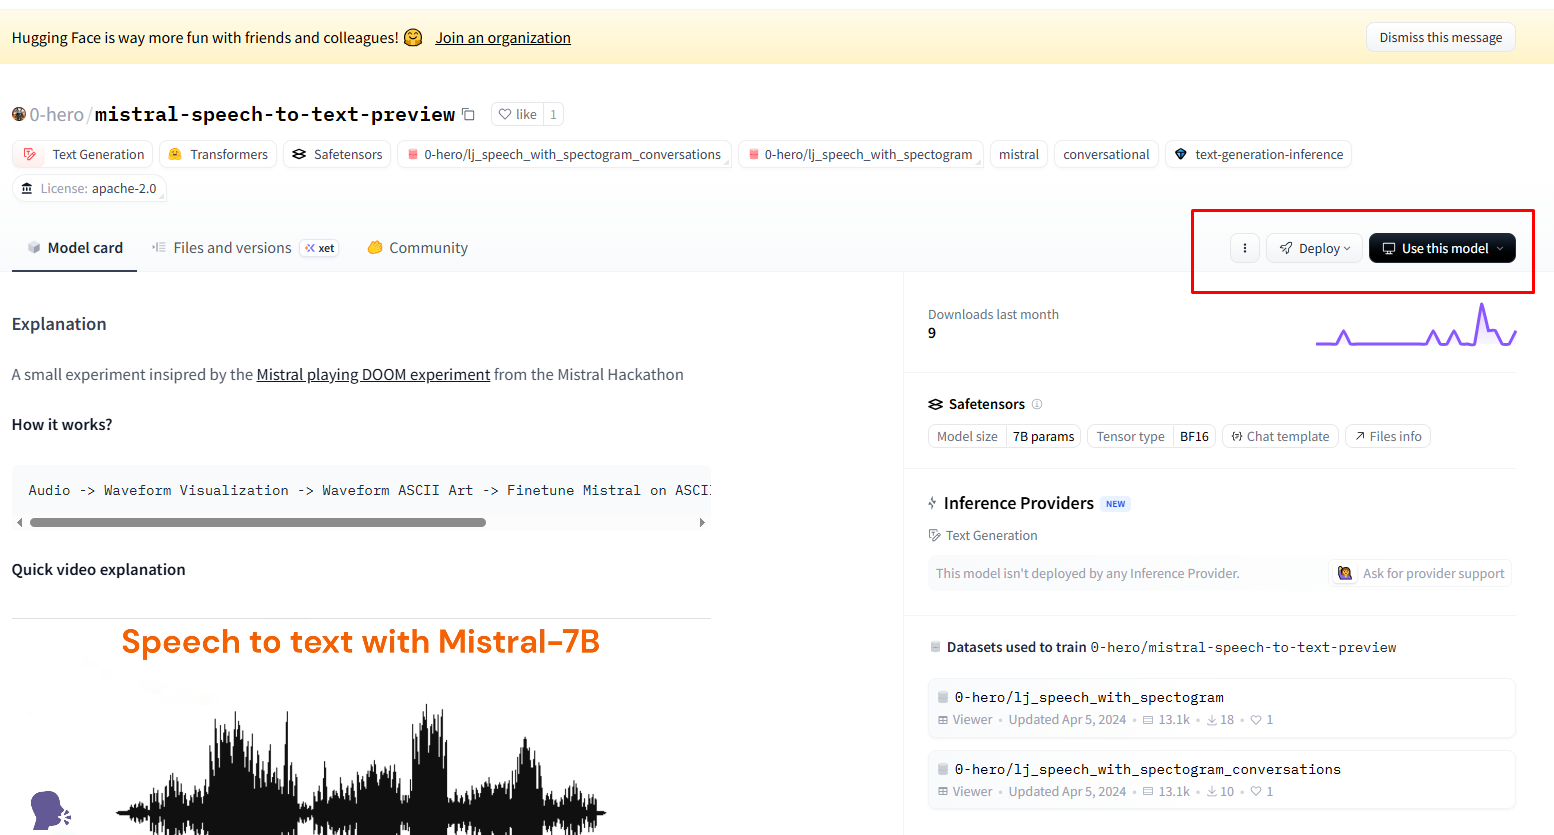Go to the Community tab

point(418,248)
